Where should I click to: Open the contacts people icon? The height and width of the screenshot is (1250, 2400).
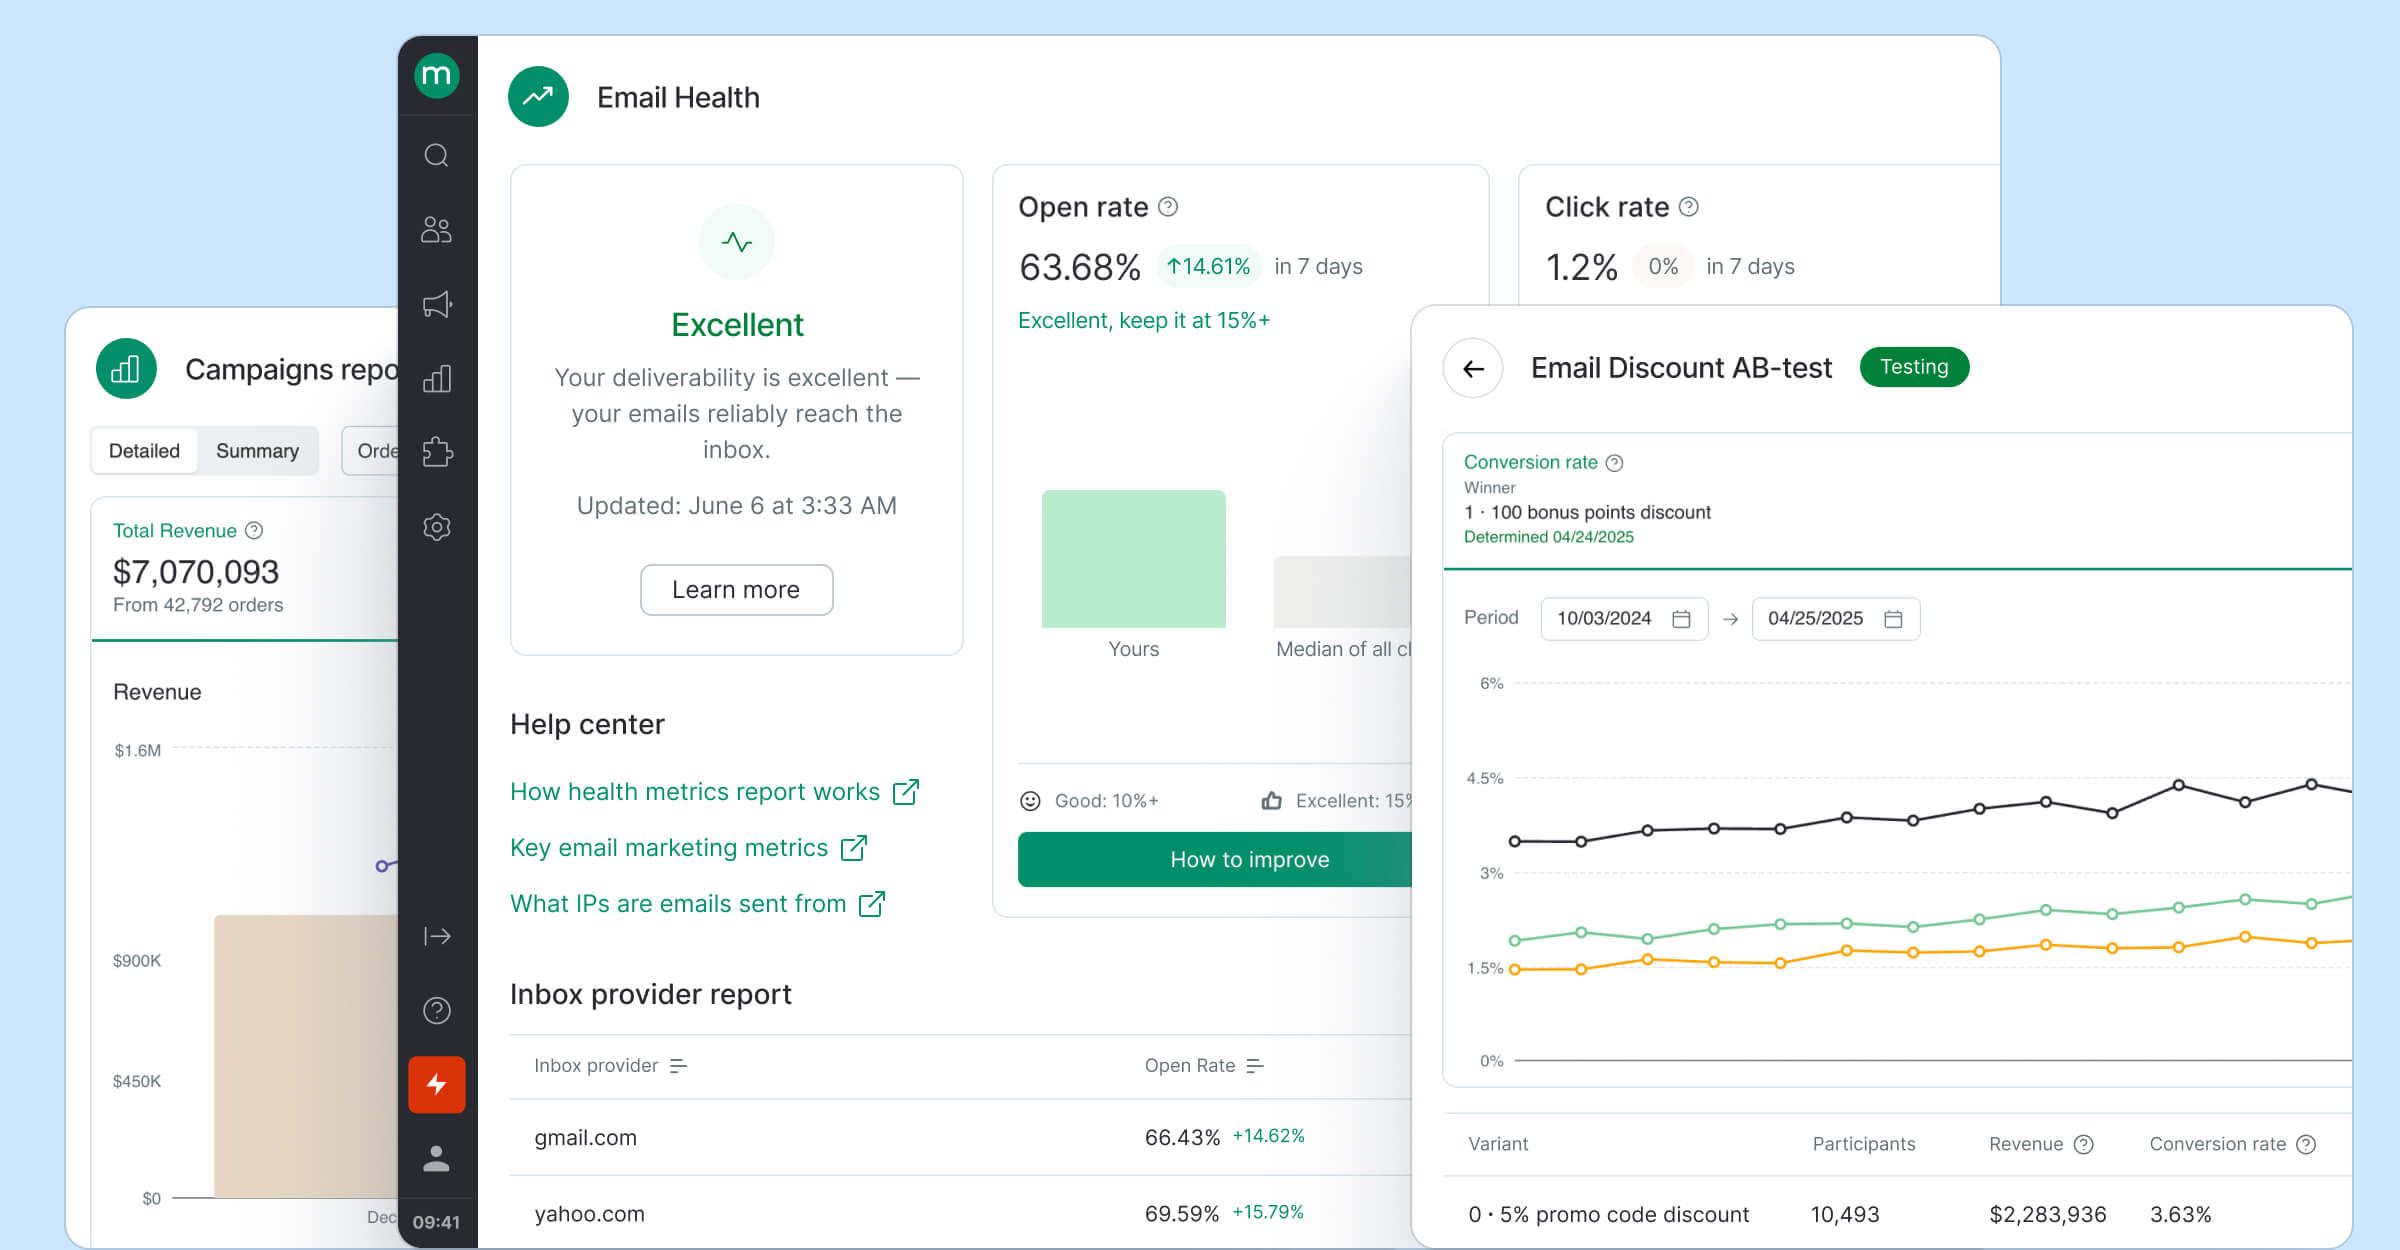coord(436,230)
